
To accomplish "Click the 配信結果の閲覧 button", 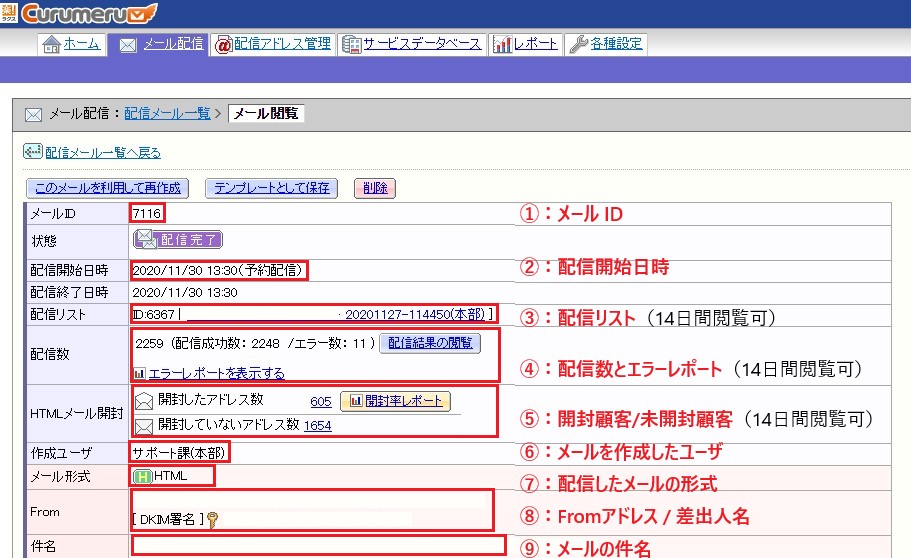I will (x=430, y=343).
